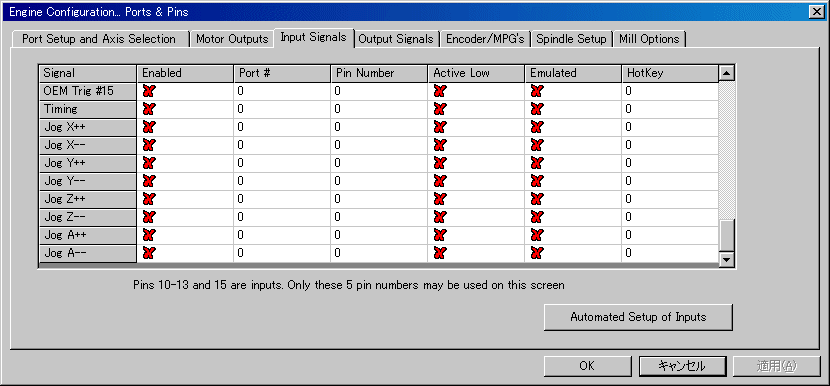Image resolution: width=830 pixels, height=386 pixels.
Task: Enable the Jog Y++ signal
Action: (149, 163)
